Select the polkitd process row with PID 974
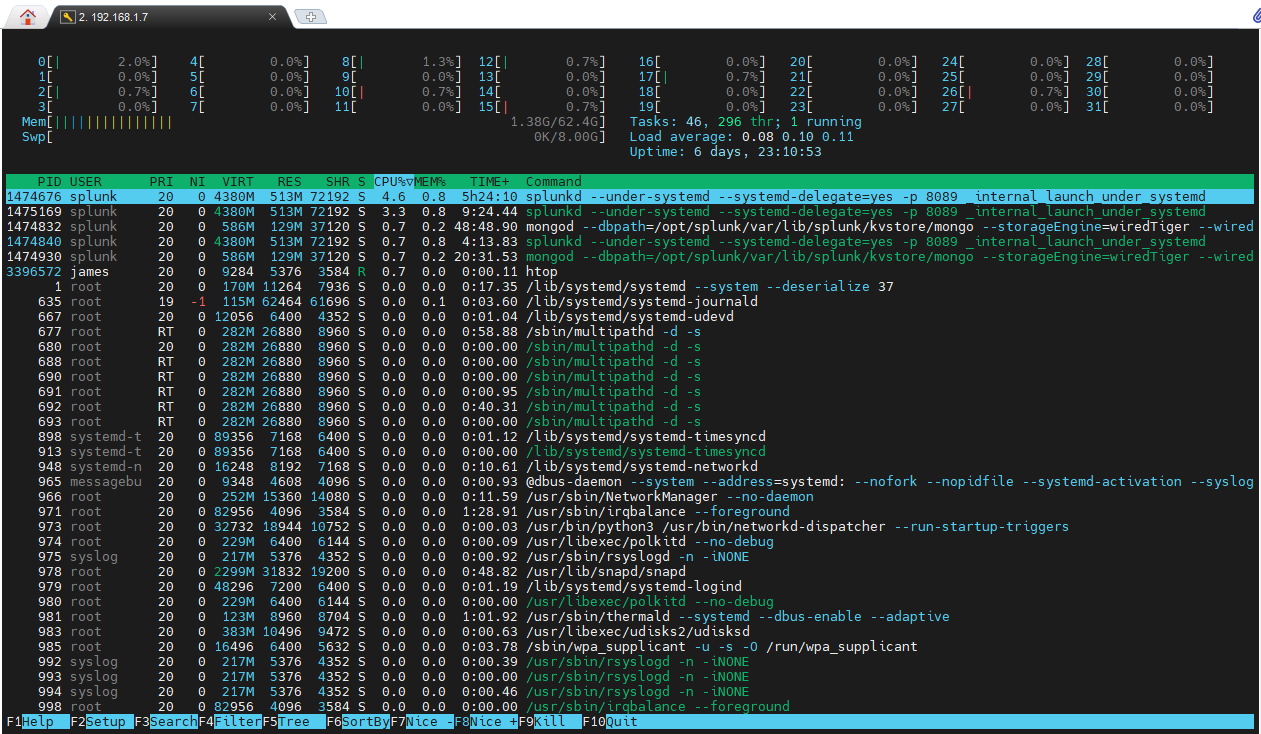This screenshot has width=1261, height=734. coord(630,542)
